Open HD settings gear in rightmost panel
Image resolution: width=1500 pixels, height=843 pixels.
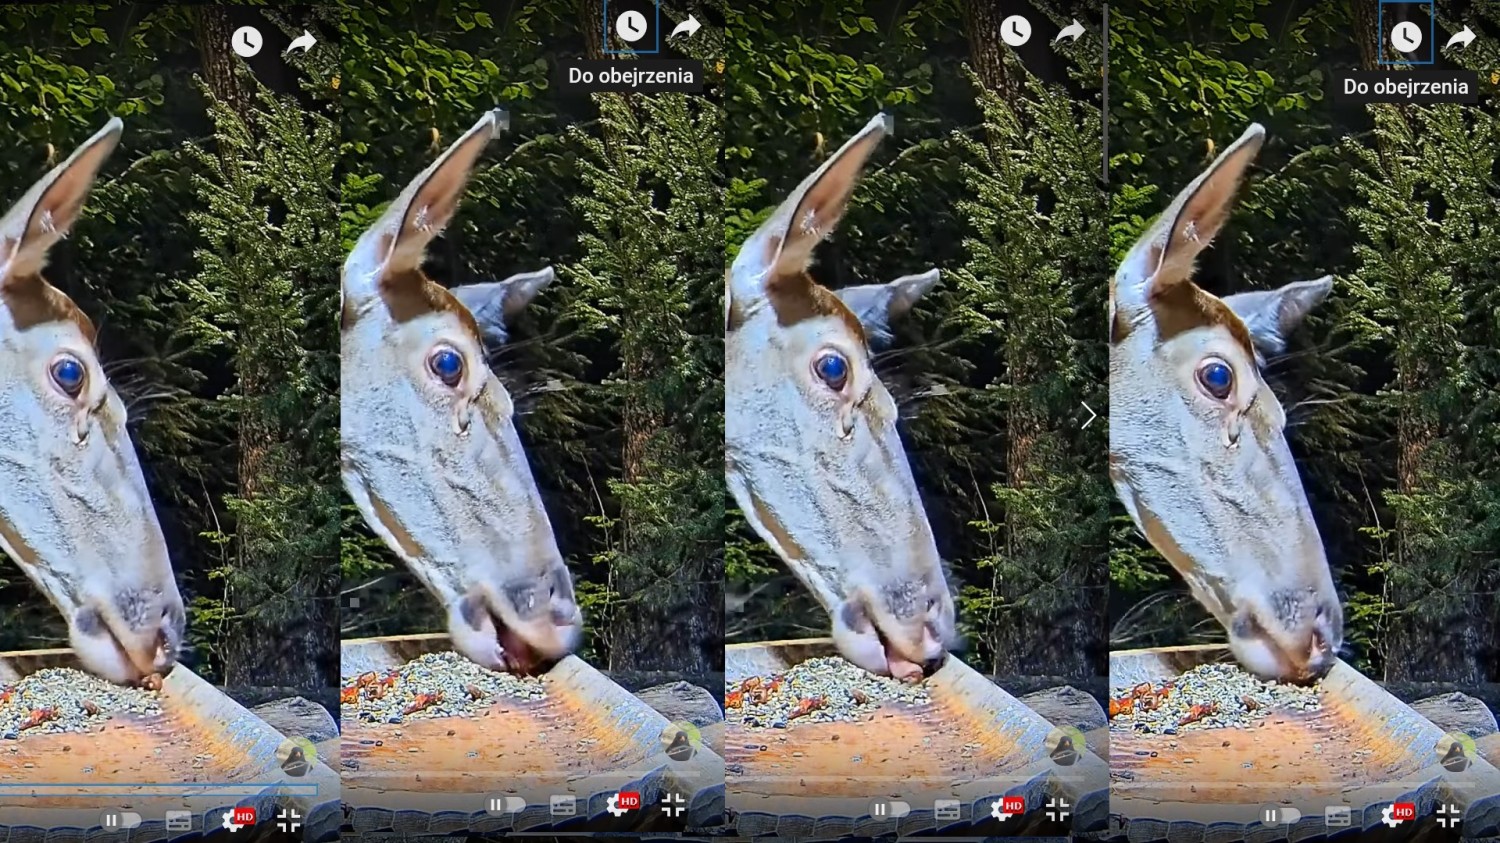[x=1396, y=815]
